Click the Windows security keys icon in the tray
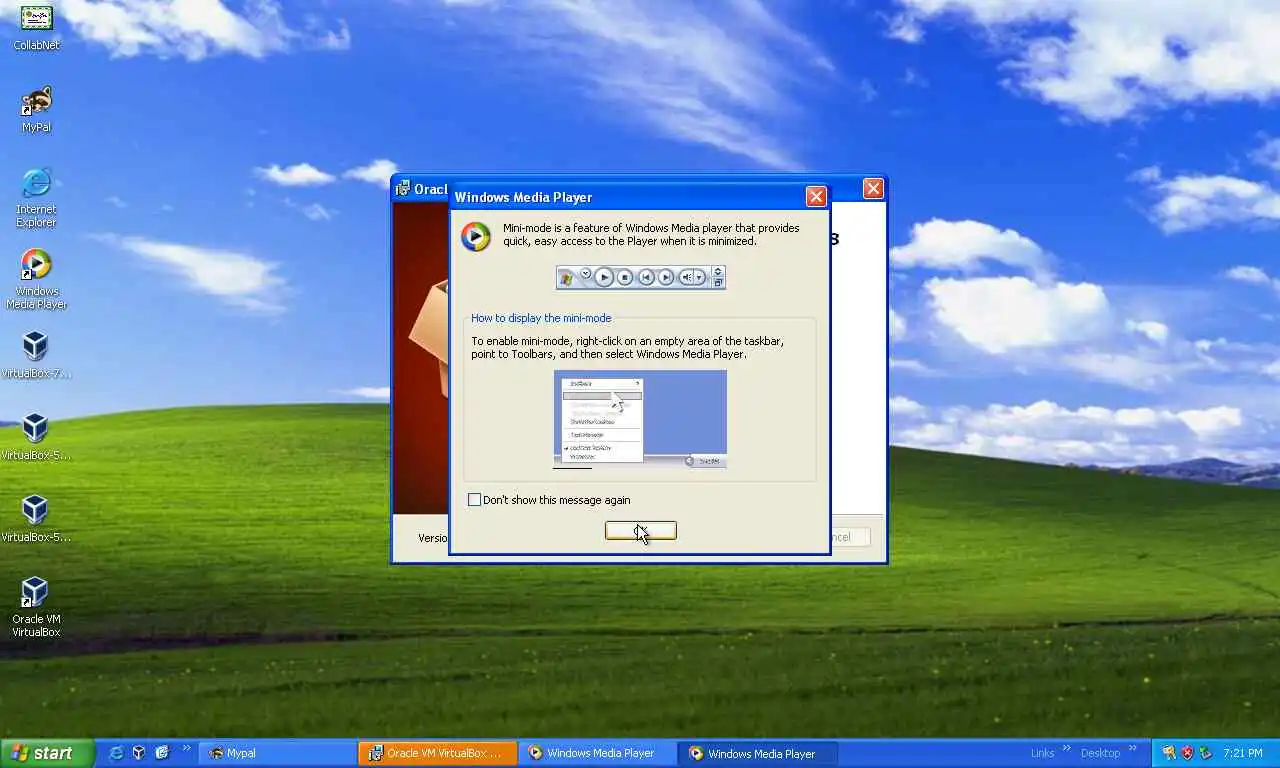Image resolution: width=1280 pixels, height=768 pixels. [1168, 753]
